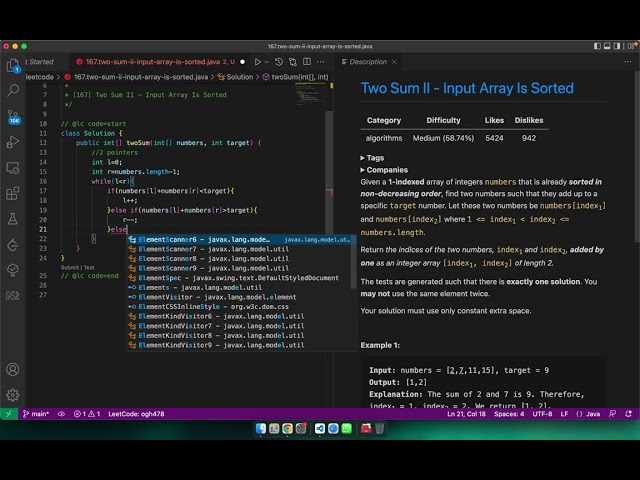
Task: Open the Testing beaker view
Action: pyautogui.click(x=13, y=219)
